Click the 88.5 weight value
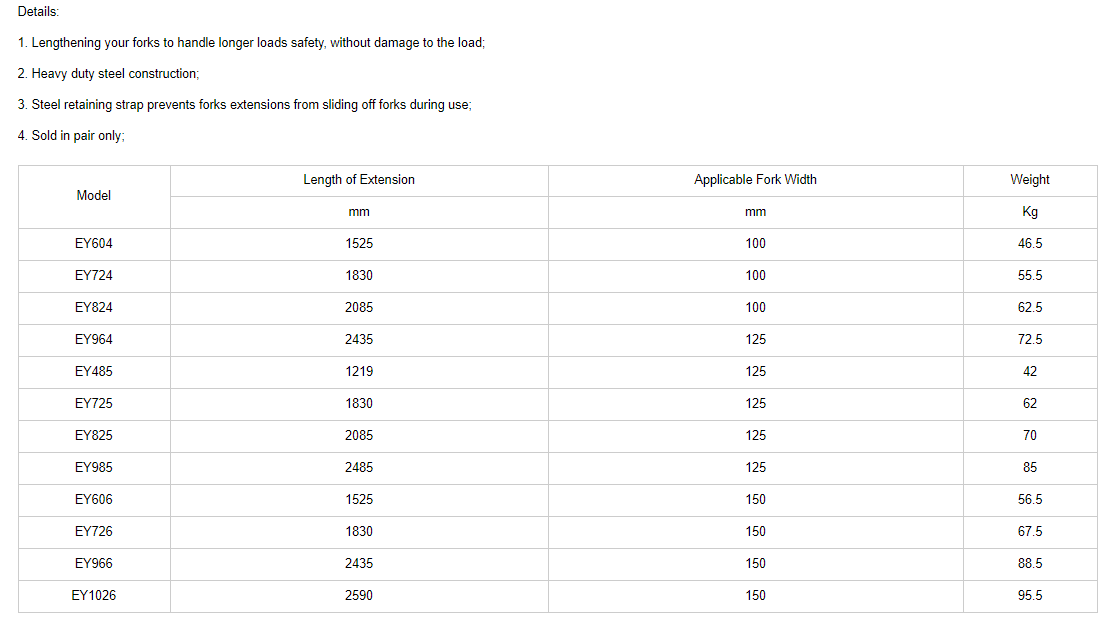Image resolution: width=1113 pixels, height=626 pixels. point(1030,564)
